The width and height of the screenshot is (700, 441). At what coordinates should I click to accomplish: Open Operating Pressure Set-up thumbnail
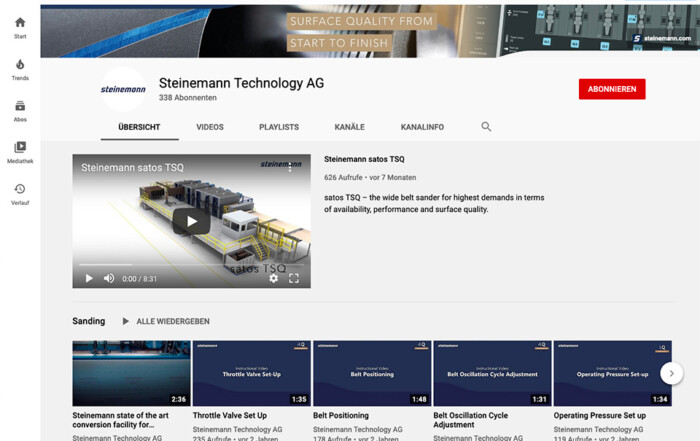(x=612, y=373)
